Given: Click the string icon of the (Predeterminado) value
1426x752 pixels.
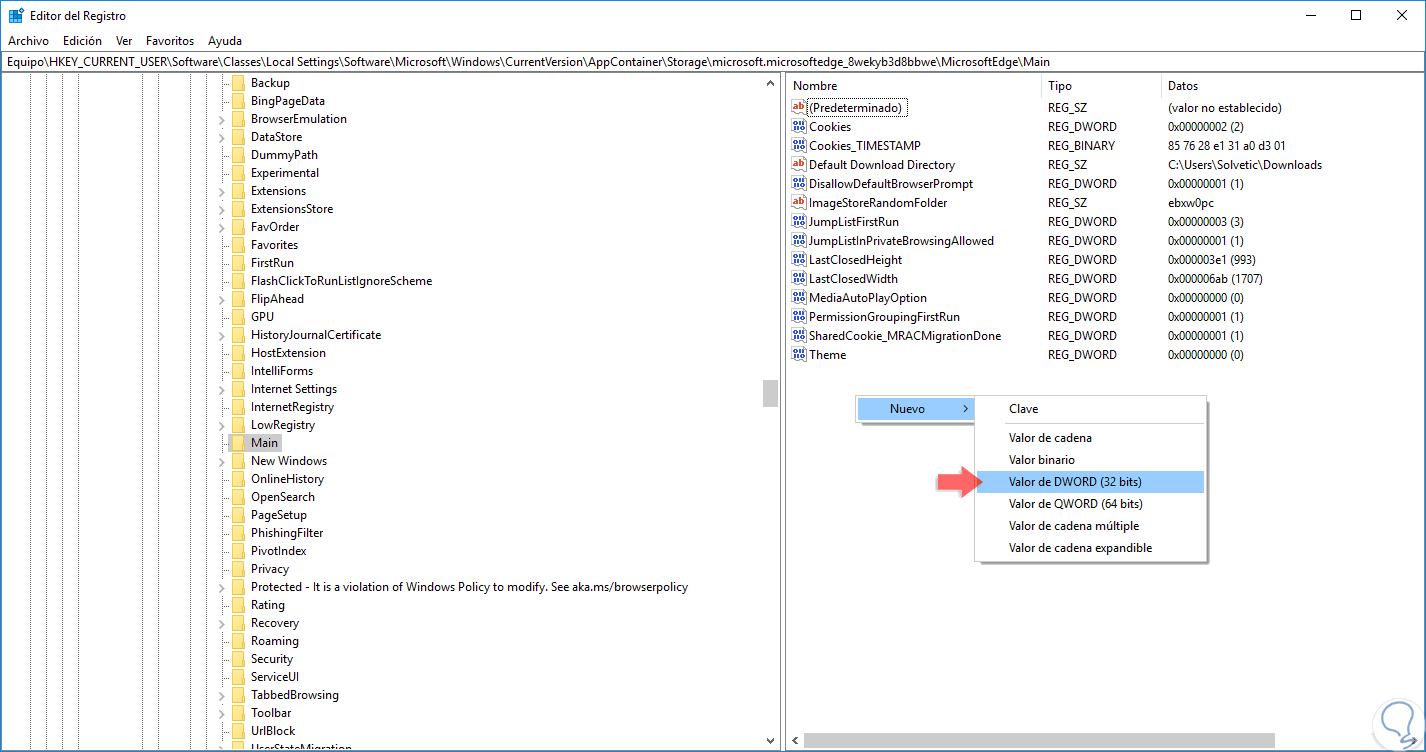Looking at the screenshot, I should point(798,107).
